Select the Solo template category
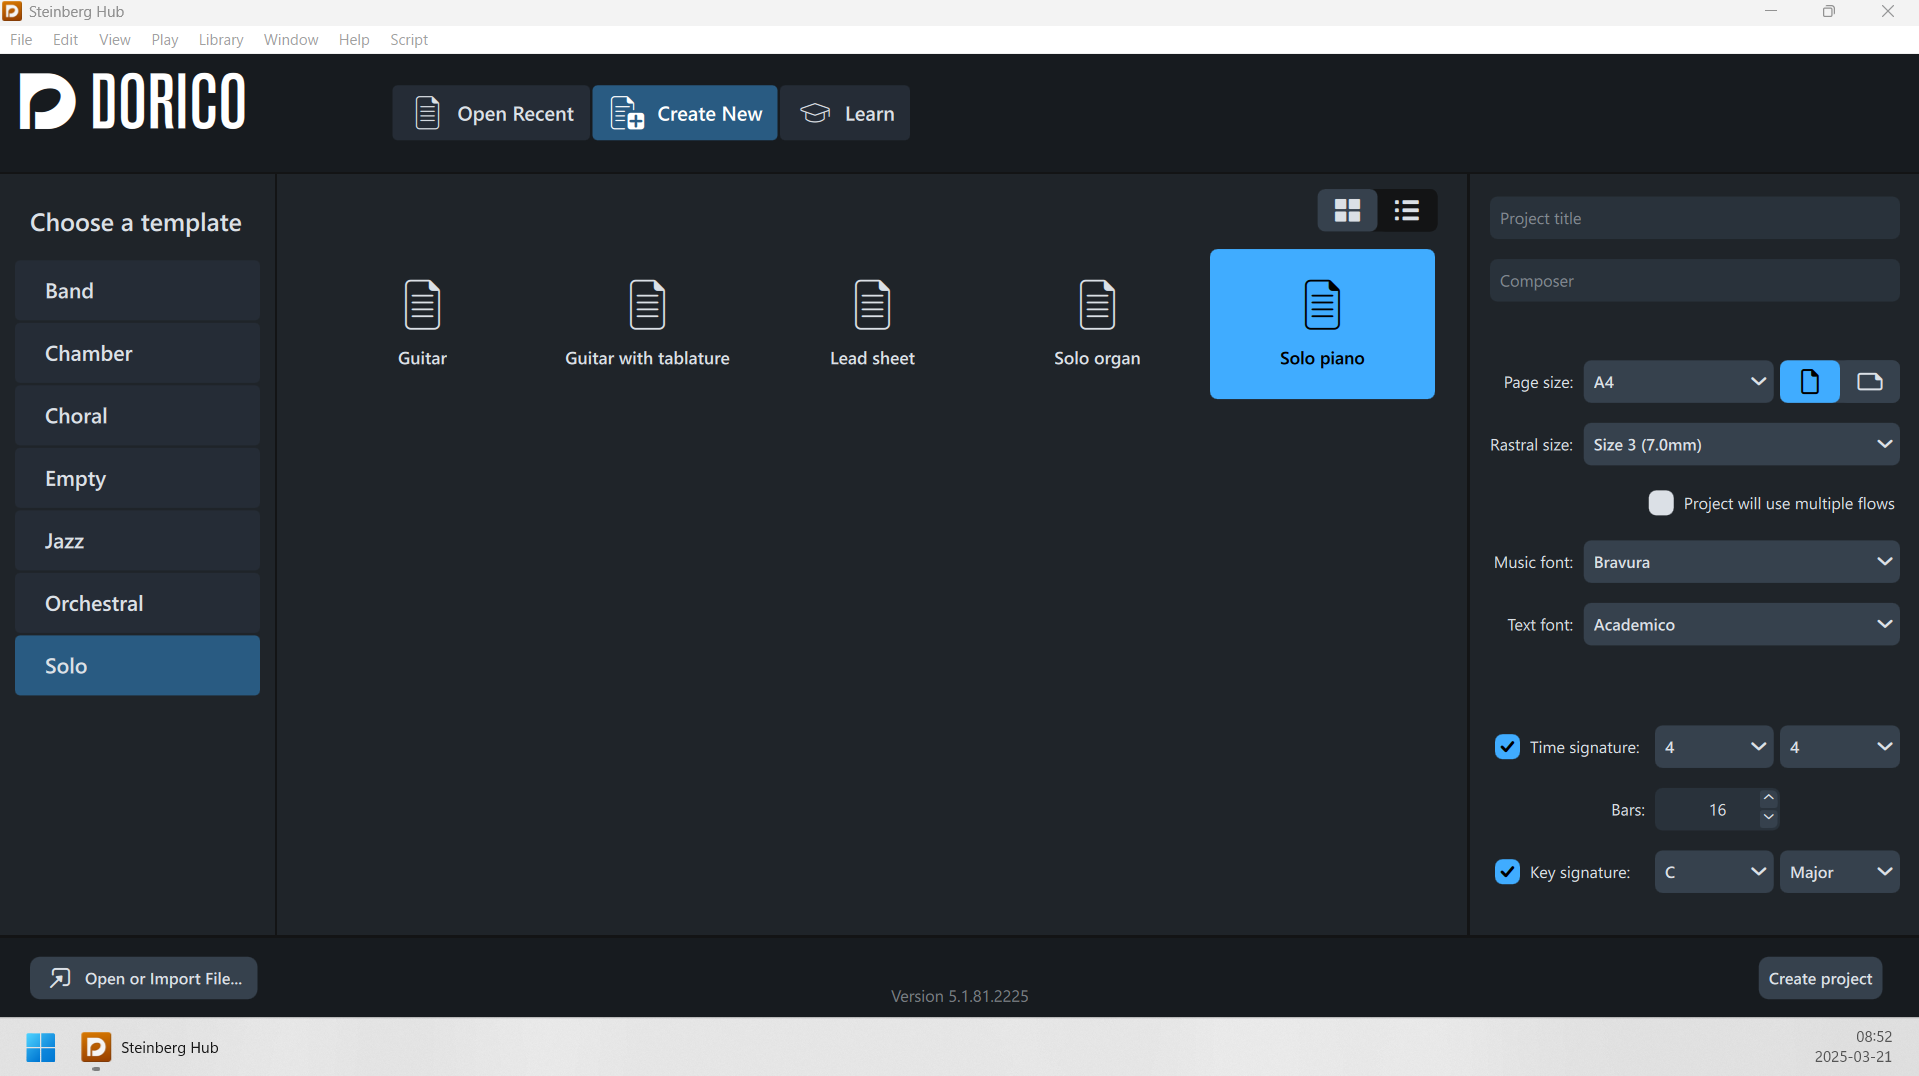The height and width of the screenshot is (1076, 1919). 137,666
